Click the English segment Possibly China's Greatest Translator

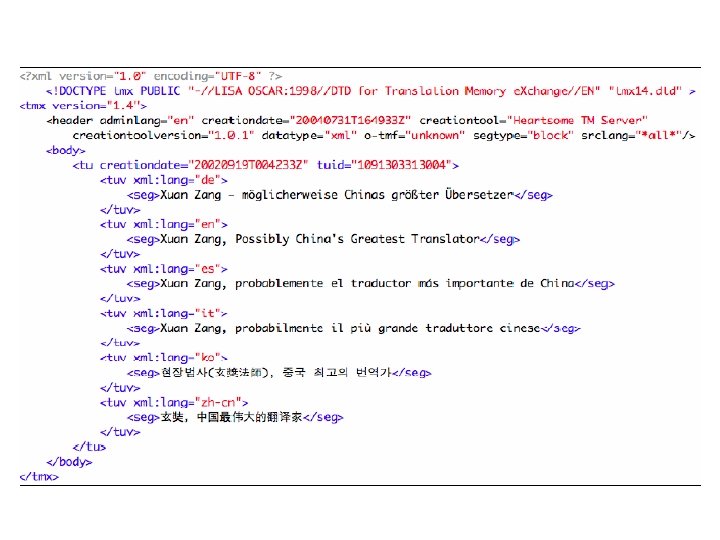click(x=323, y=239)
